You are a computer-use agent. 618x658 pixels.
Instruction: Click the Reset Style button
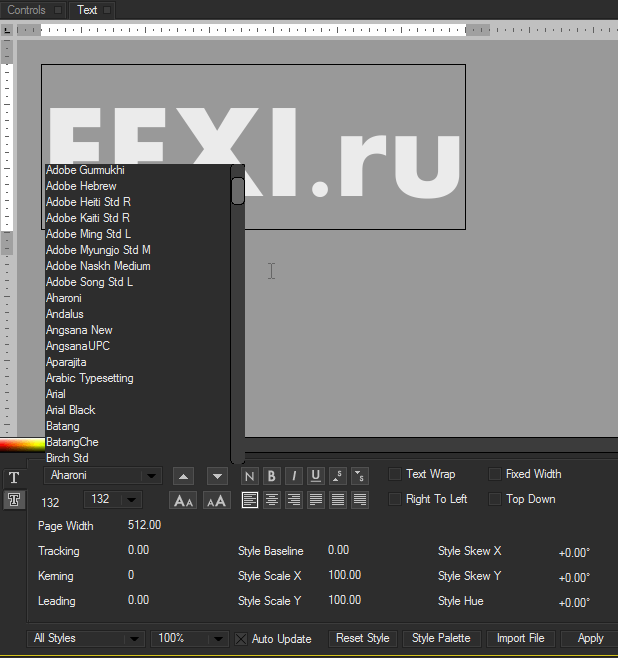tap(362, 638)
